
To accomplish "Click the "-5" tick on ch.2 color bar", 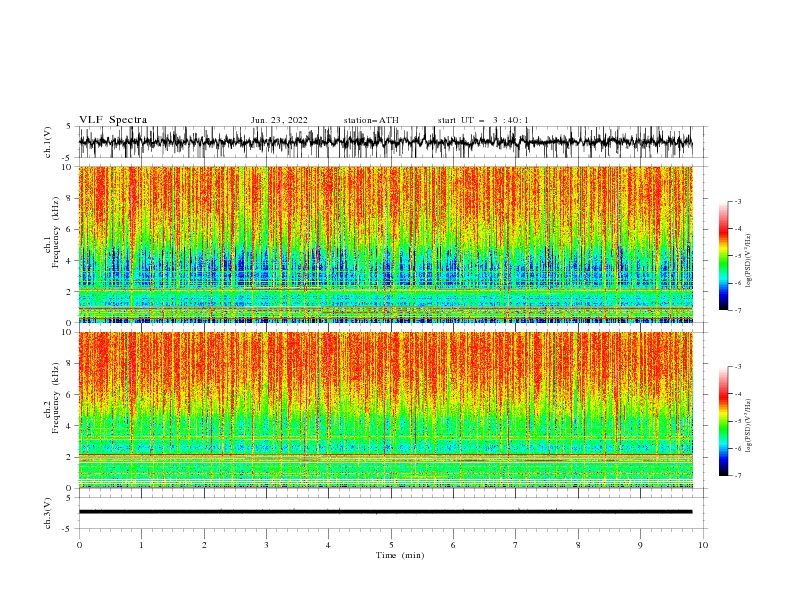I will click(737, 421).
